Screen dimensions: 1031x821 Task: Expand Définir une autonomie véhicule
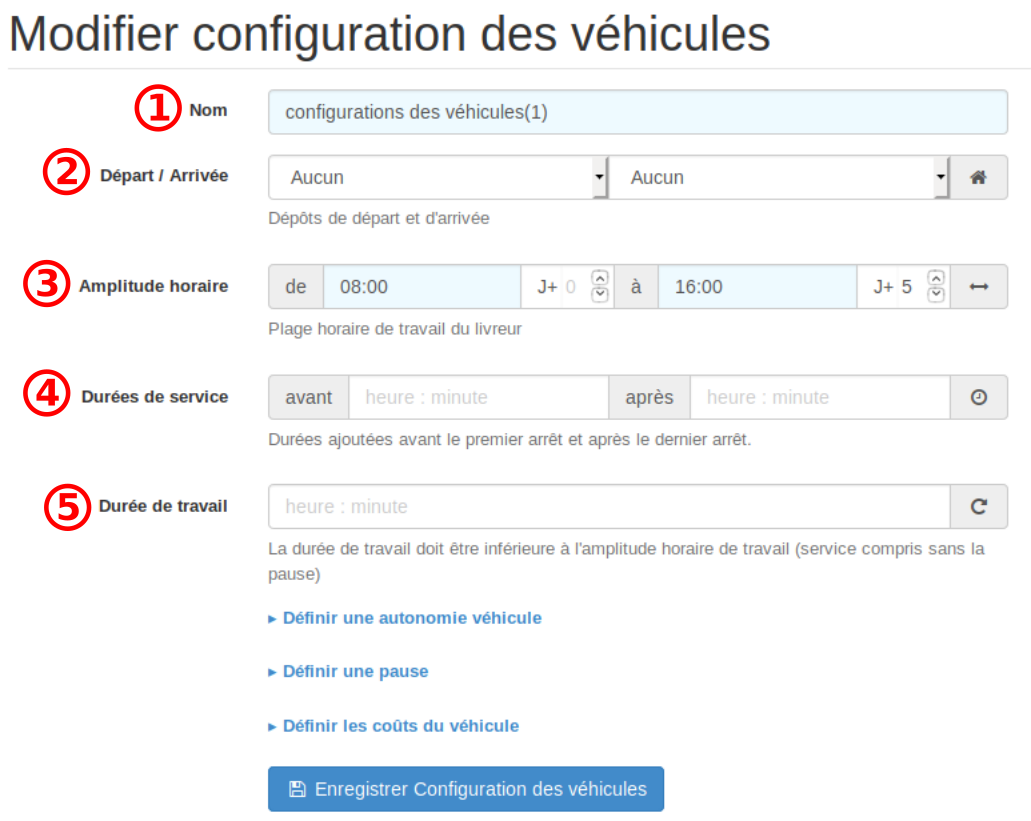411,618
